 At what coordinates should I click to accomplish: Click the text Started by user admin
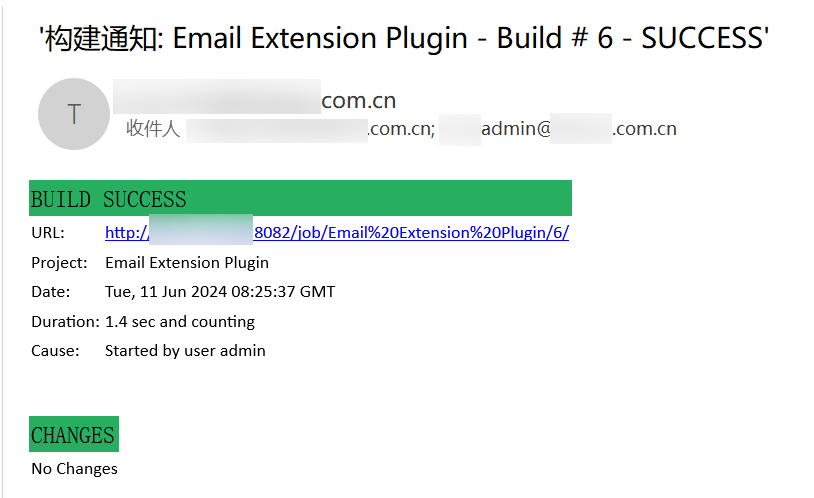tap(185, 351)
